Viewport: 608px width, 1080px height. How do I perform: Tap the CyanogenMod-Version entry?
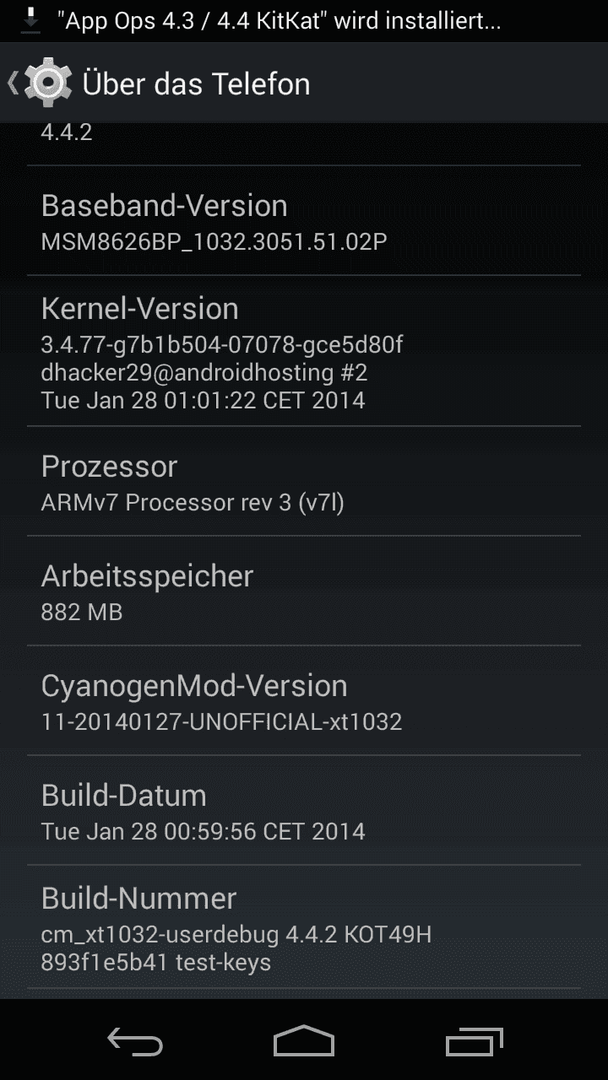point(304,700)
